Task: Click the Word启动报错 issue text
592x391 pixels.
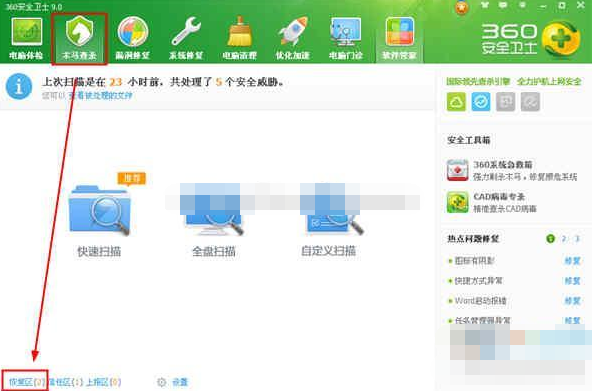Action: tap(480, 301)
